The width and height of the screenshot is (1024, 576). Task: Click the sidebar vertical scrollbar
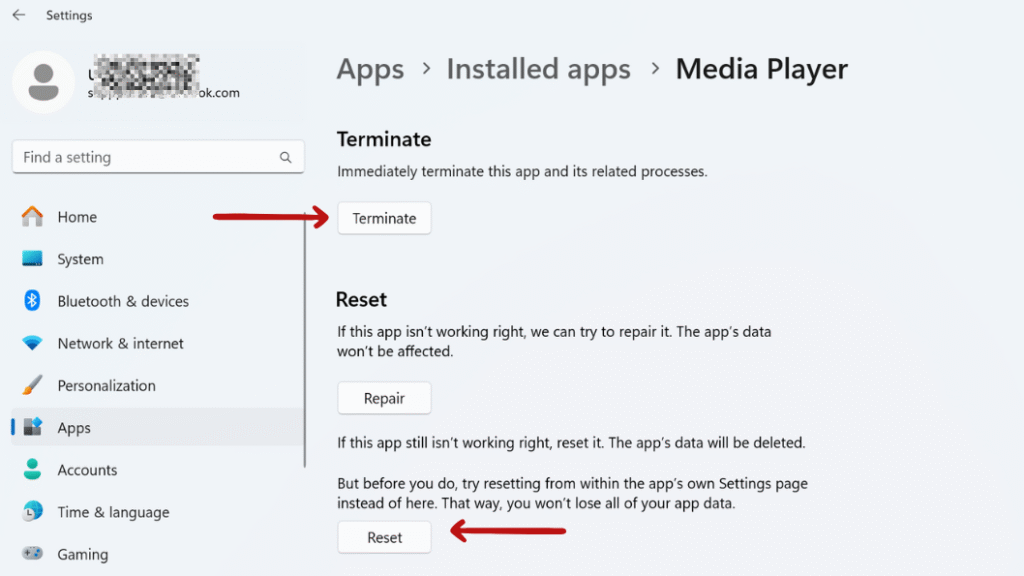[305, 340]
